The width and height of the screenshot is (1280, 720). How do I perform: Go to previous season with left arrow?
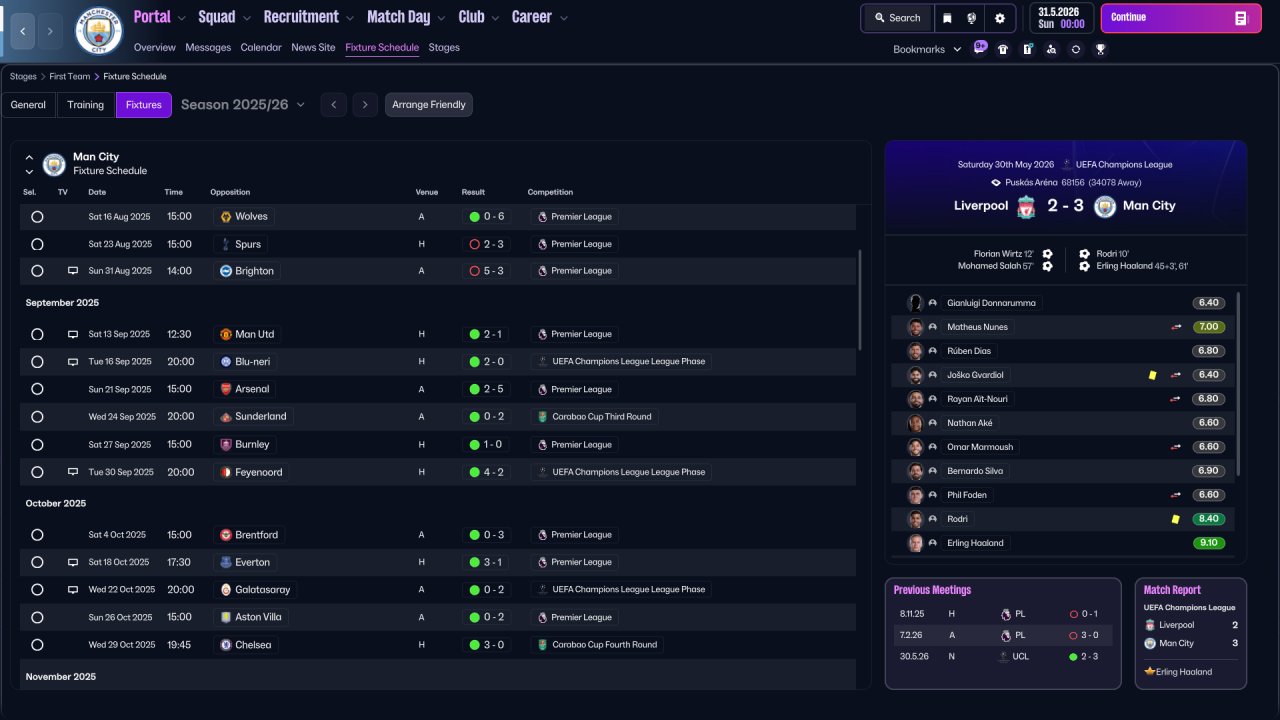334,105
